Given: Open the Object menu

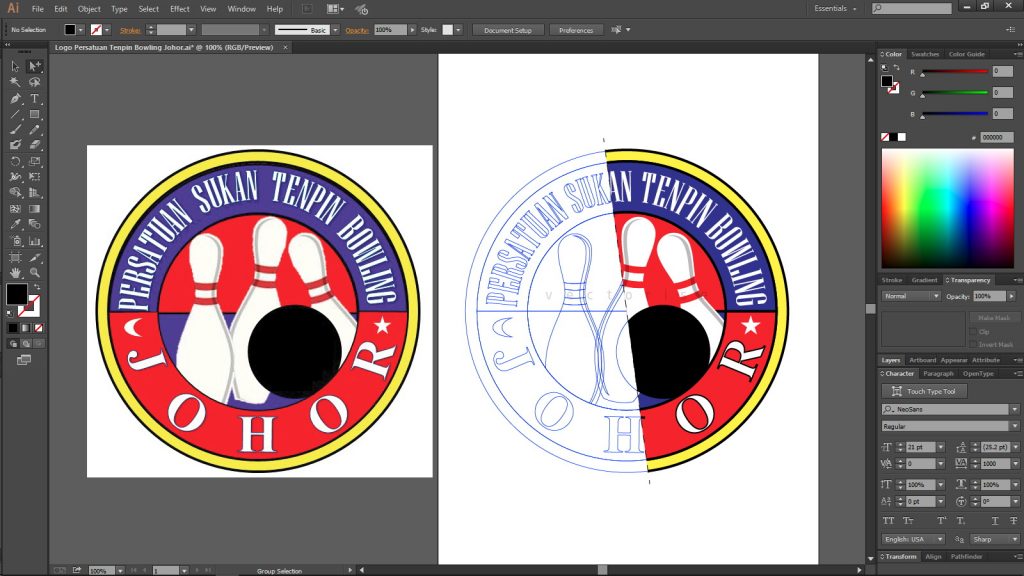Looking at the screenshot, I should point(89,9).
